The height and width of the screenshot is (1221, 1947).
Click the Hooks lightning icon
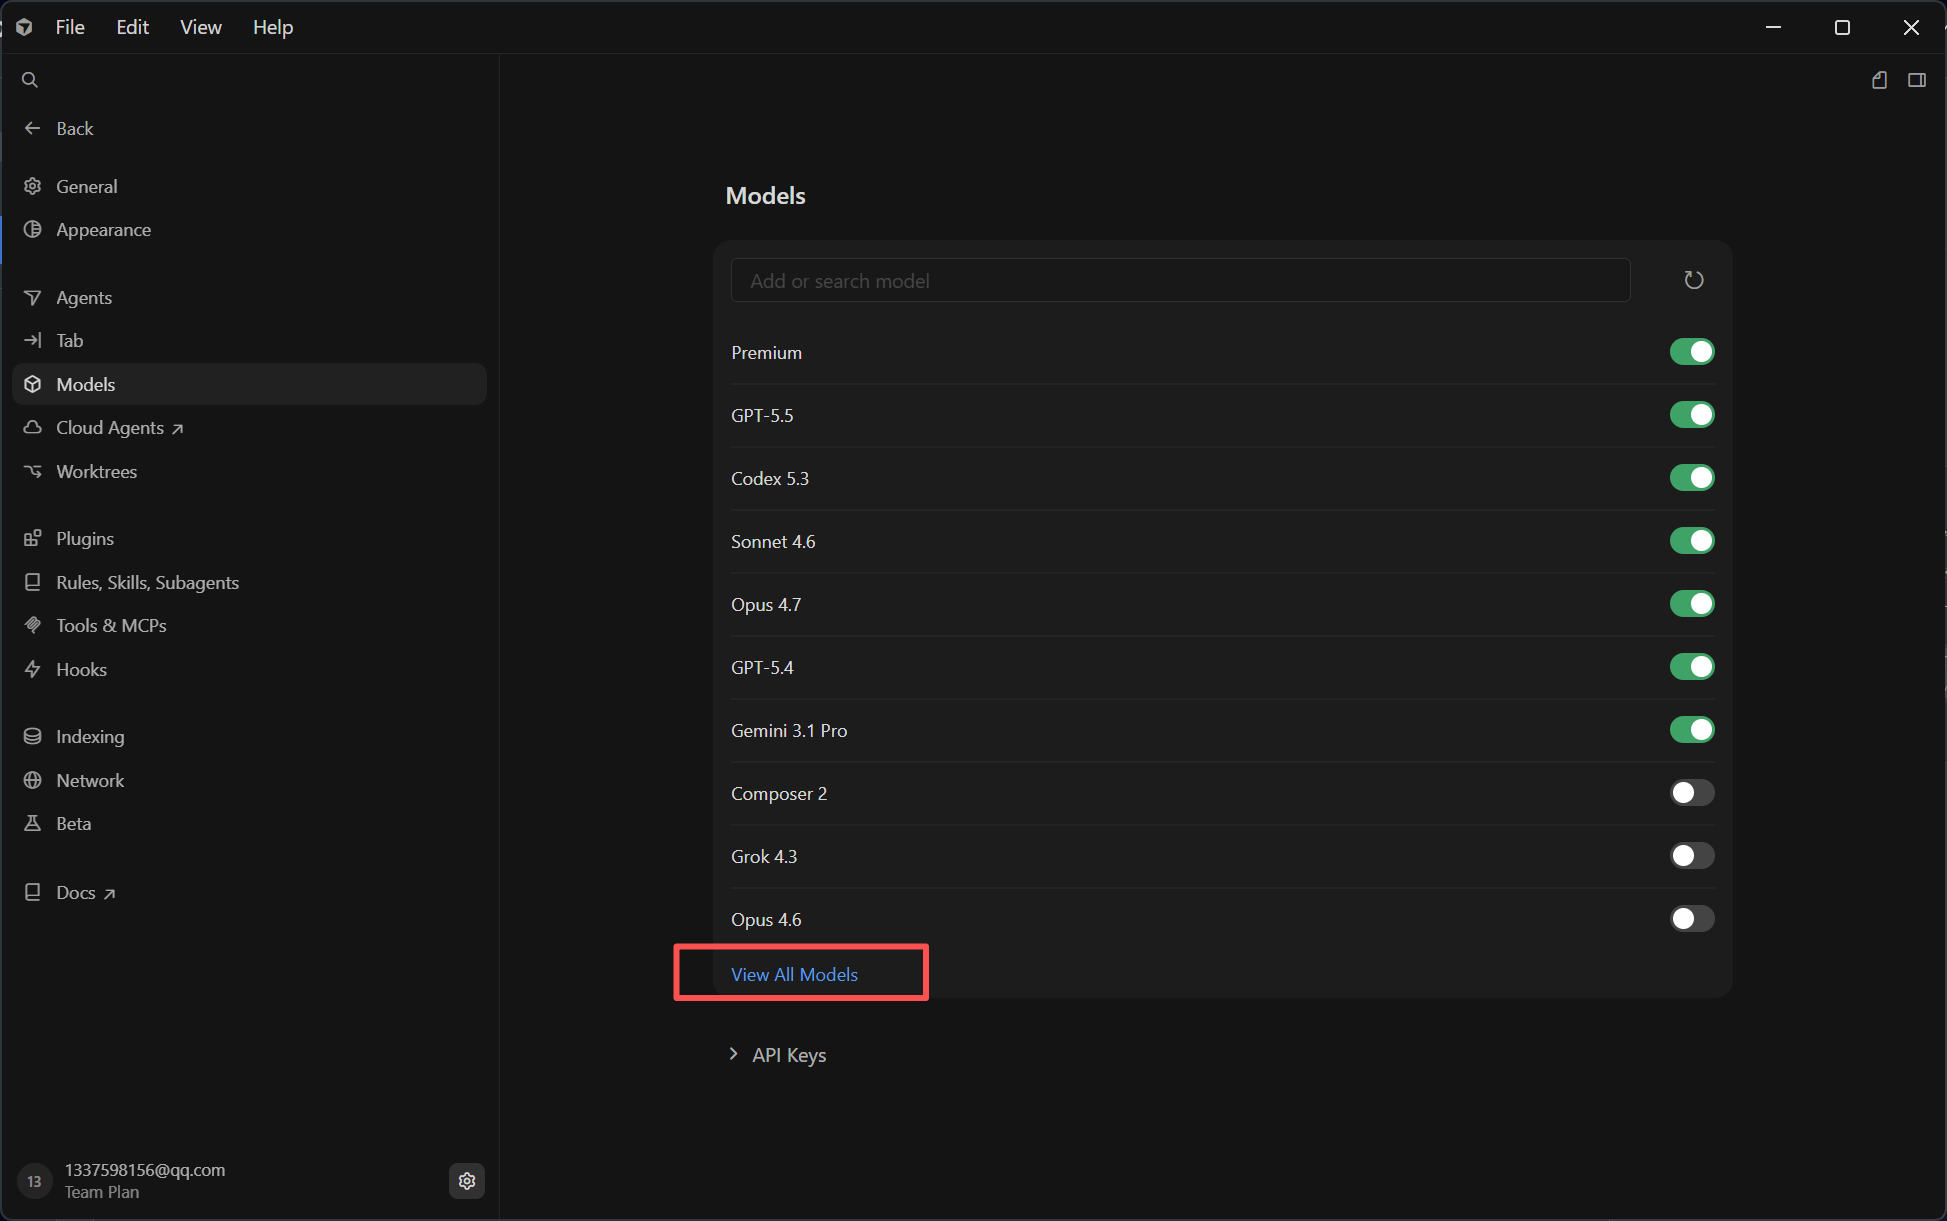(33, 669)
